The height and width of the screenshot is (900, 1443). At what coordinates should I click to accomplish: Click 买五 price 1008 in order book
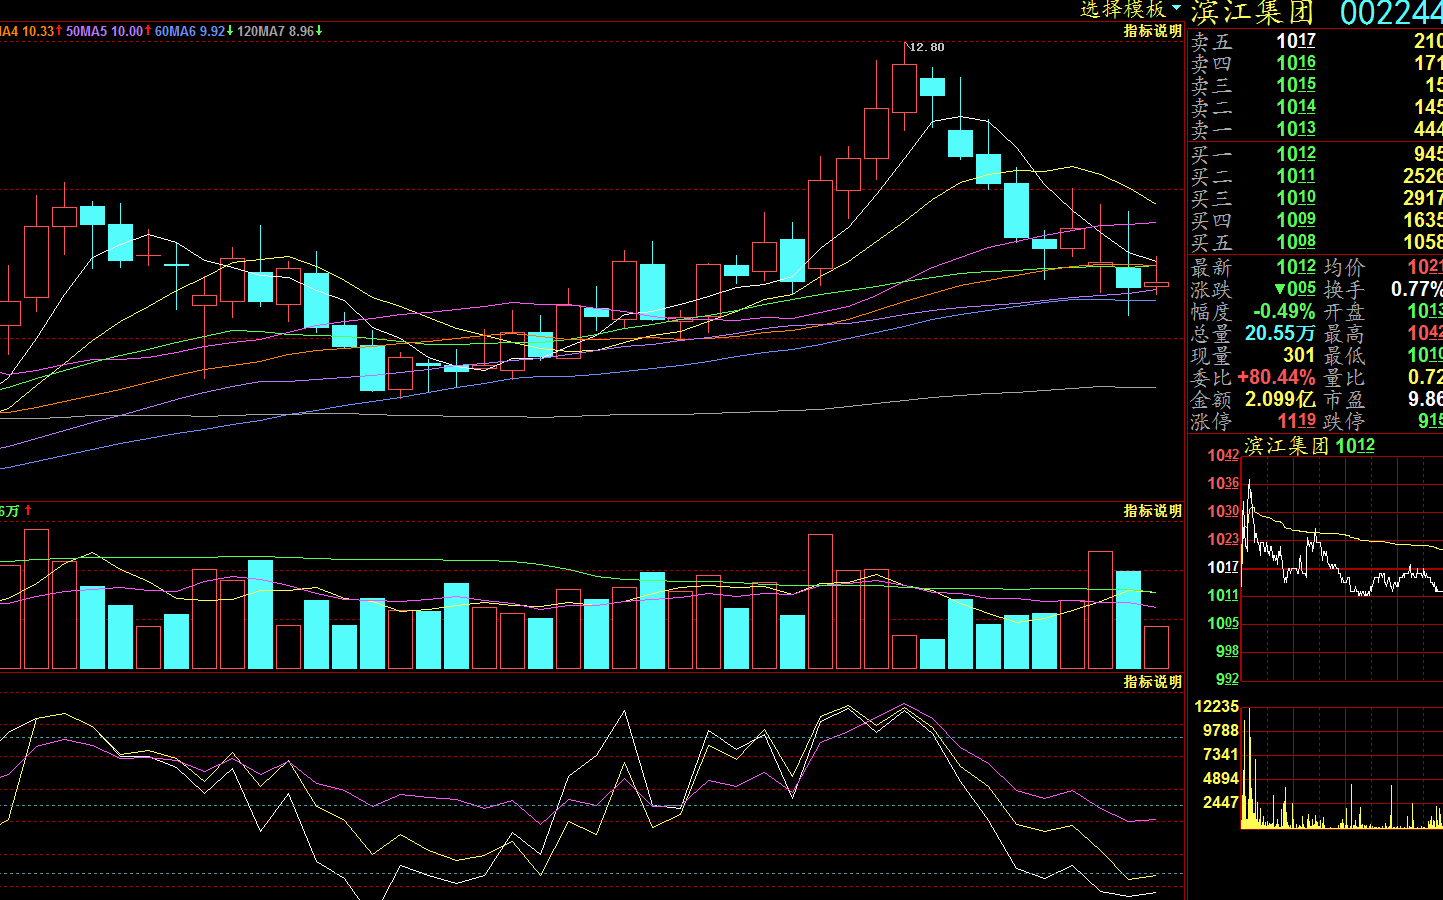click(1296, 242)
